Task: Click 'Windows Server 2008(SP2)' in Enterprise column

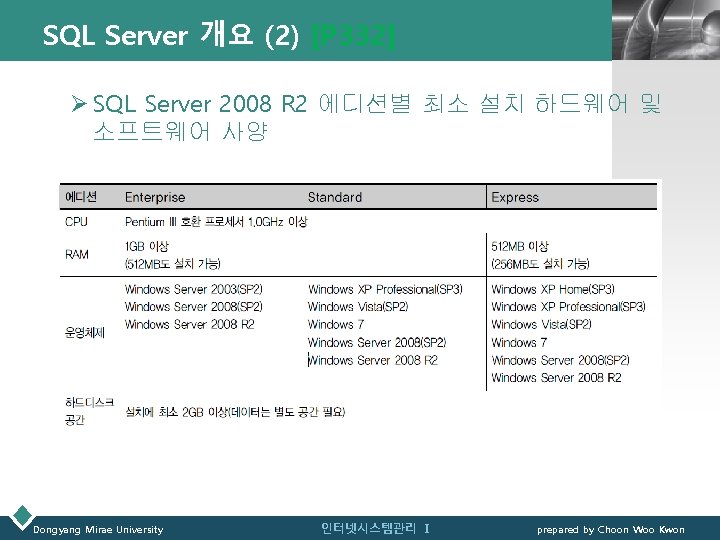Action: (193, 306)
